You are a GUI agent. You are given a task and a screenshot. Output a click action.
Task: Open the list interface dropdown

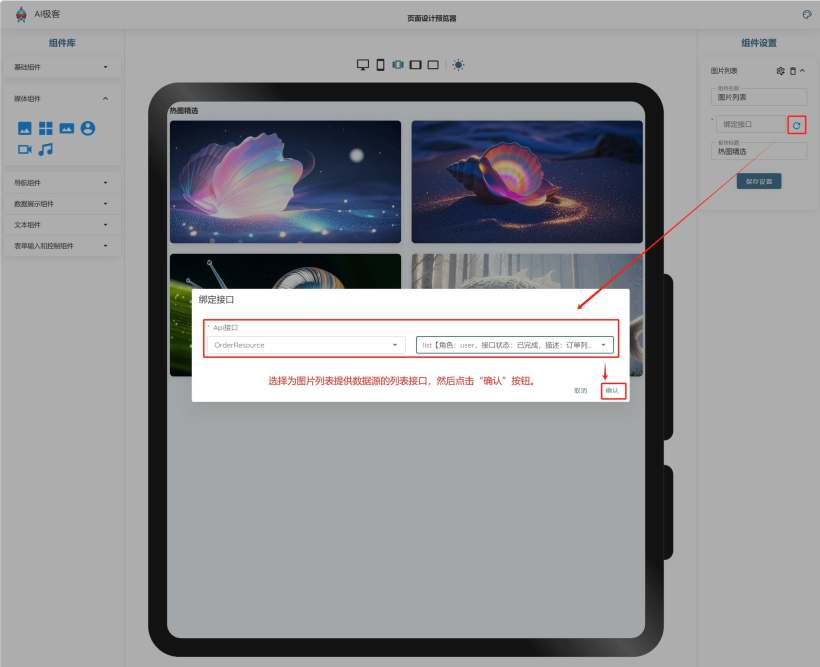[x=513, y=345]
